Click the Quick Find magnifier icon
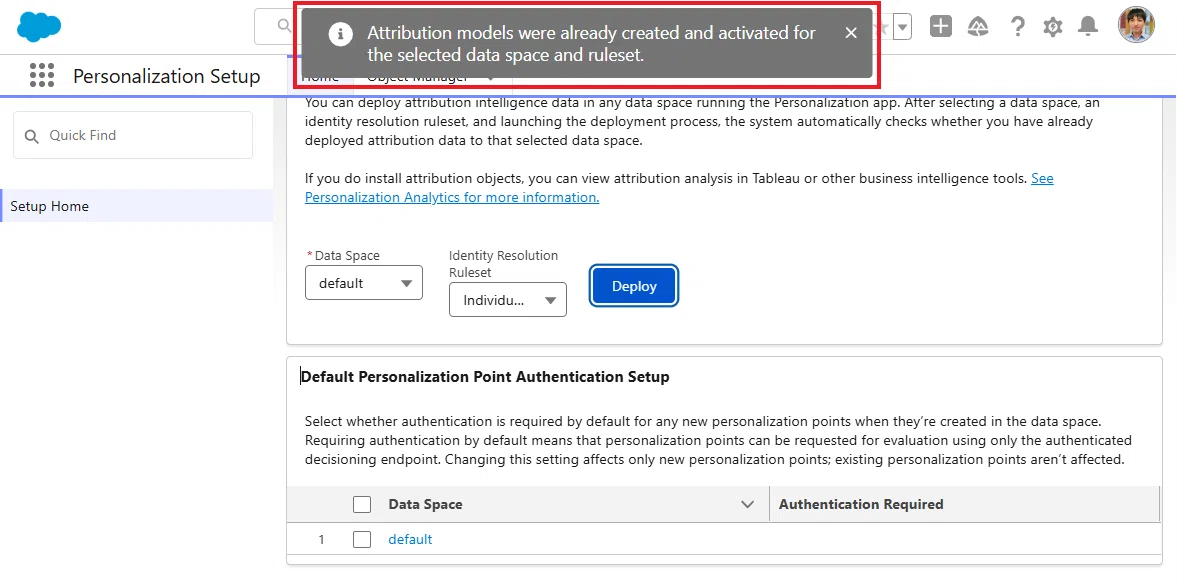Image resolution: width=1177 pixels, height=586 pixels. (32, 136)
